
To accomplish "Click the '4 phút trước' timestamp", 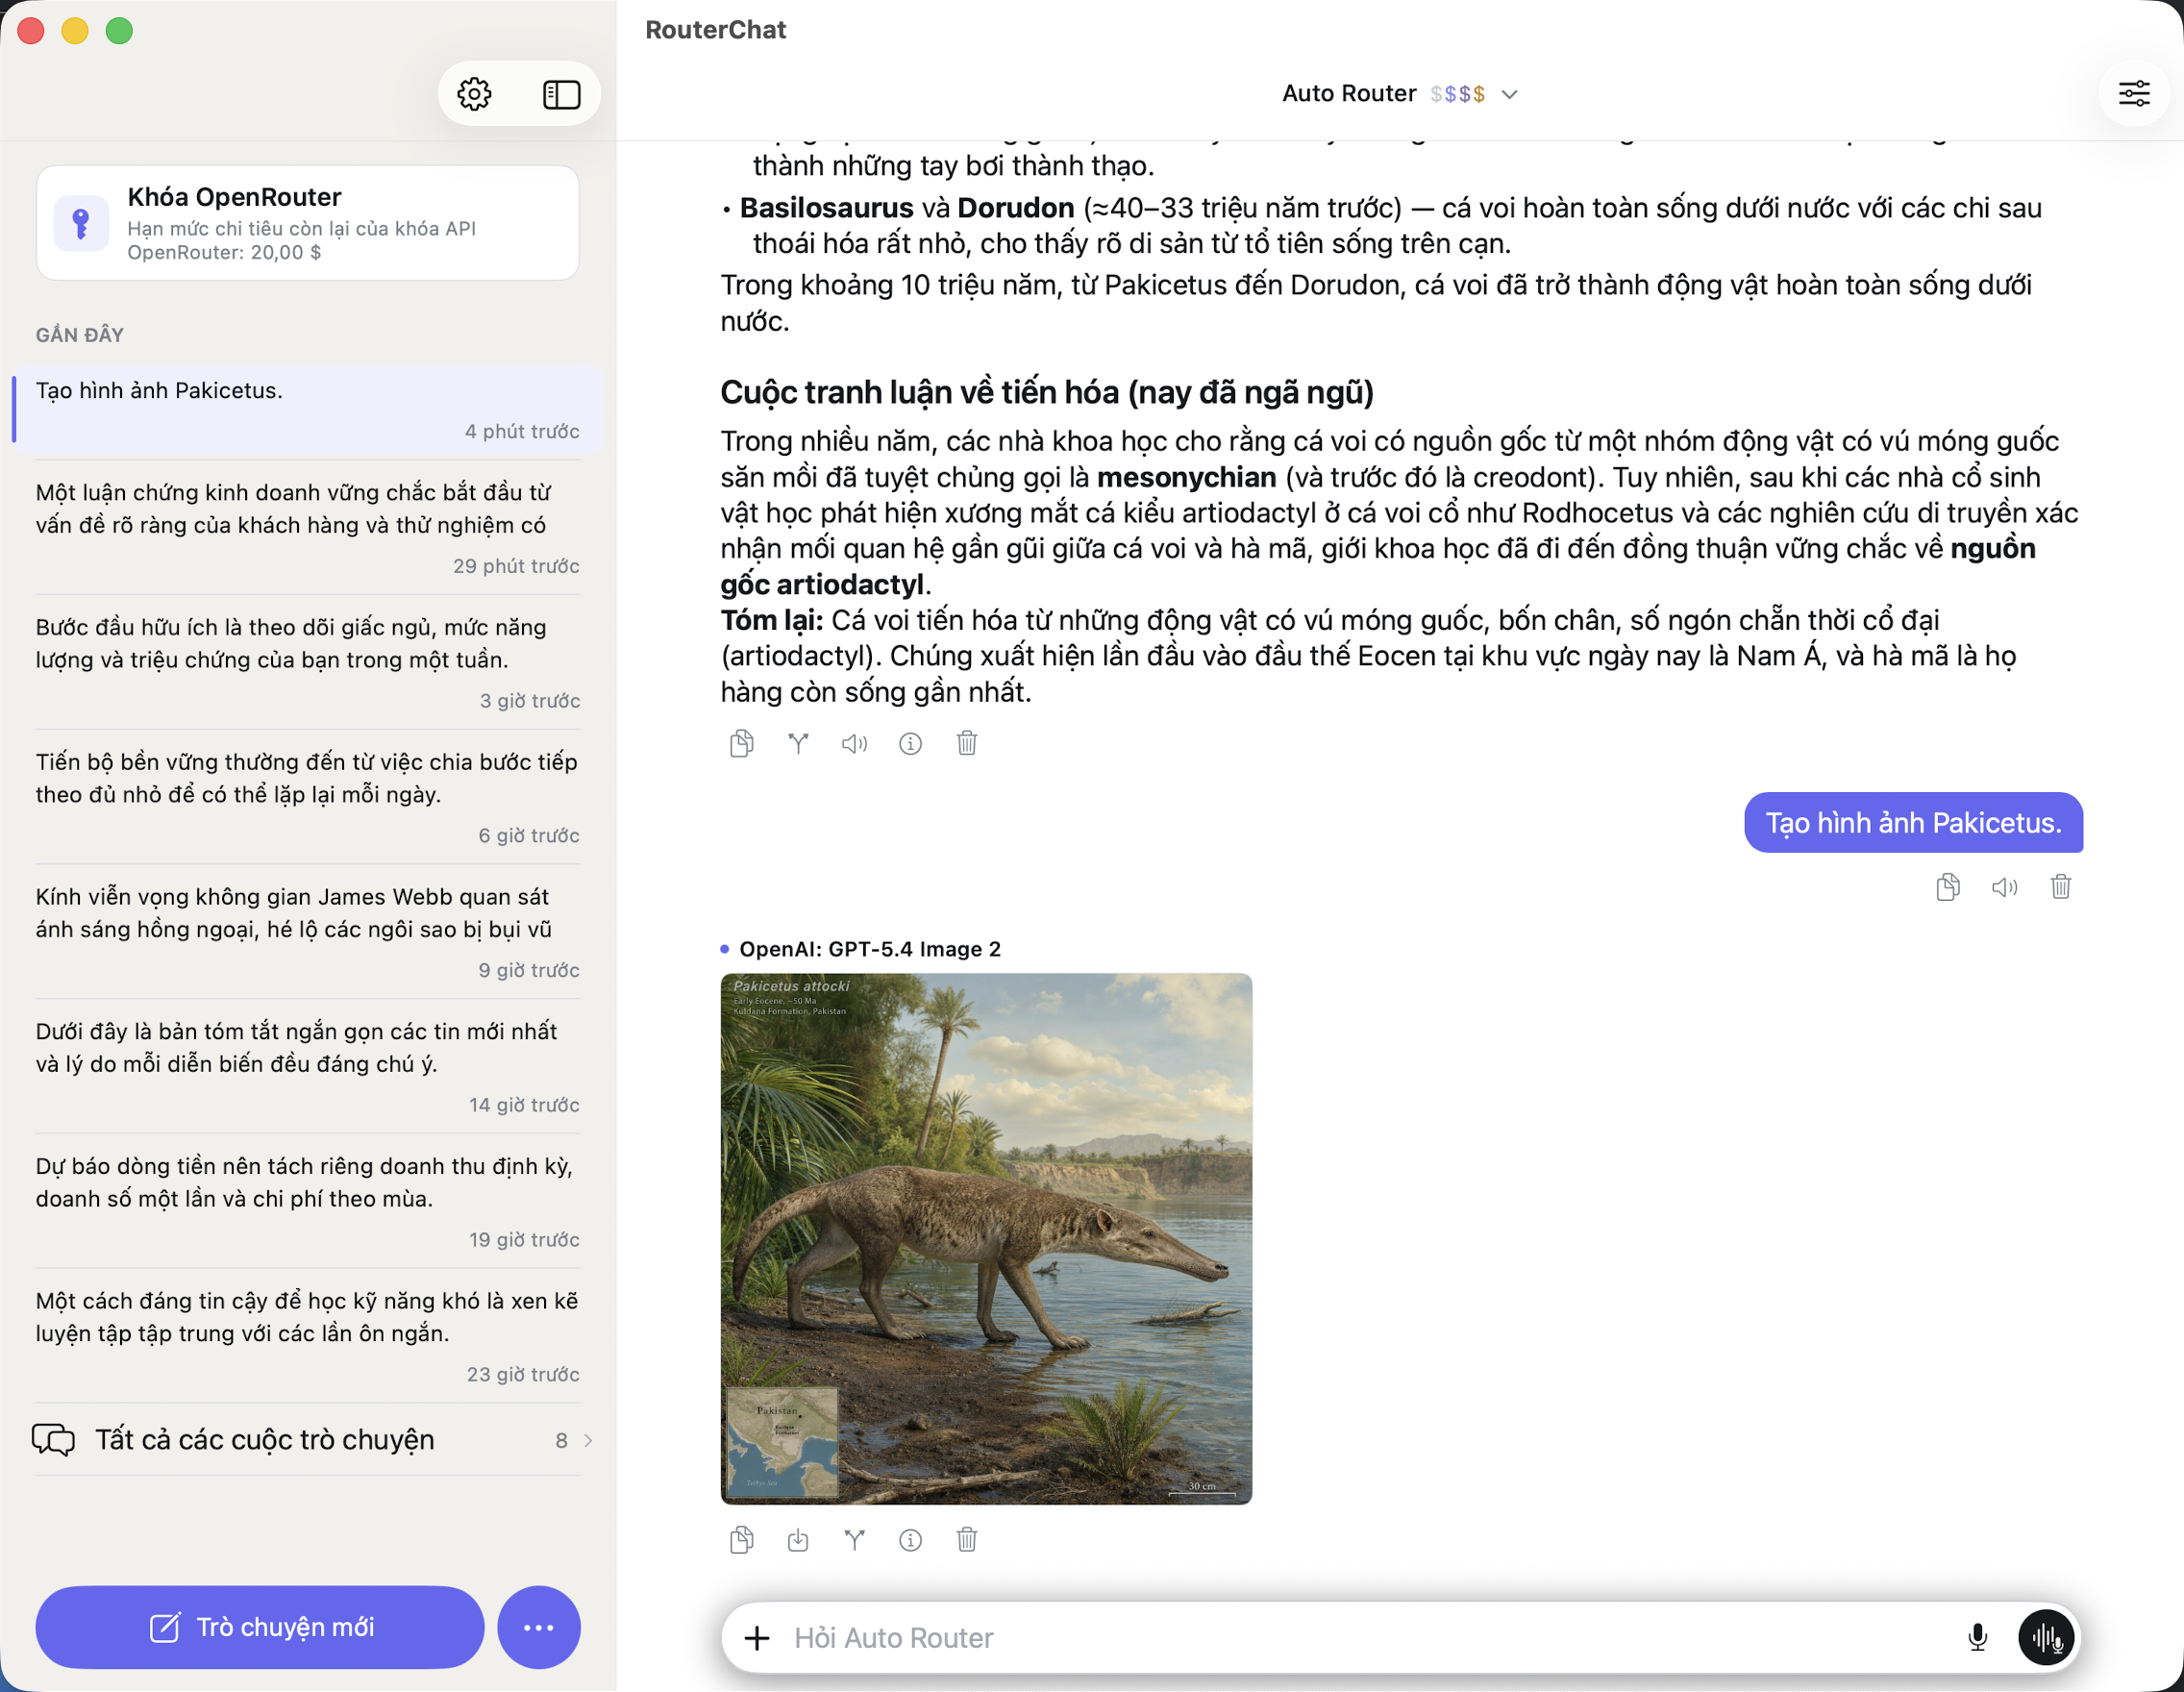I will click(x=522, y=431).
